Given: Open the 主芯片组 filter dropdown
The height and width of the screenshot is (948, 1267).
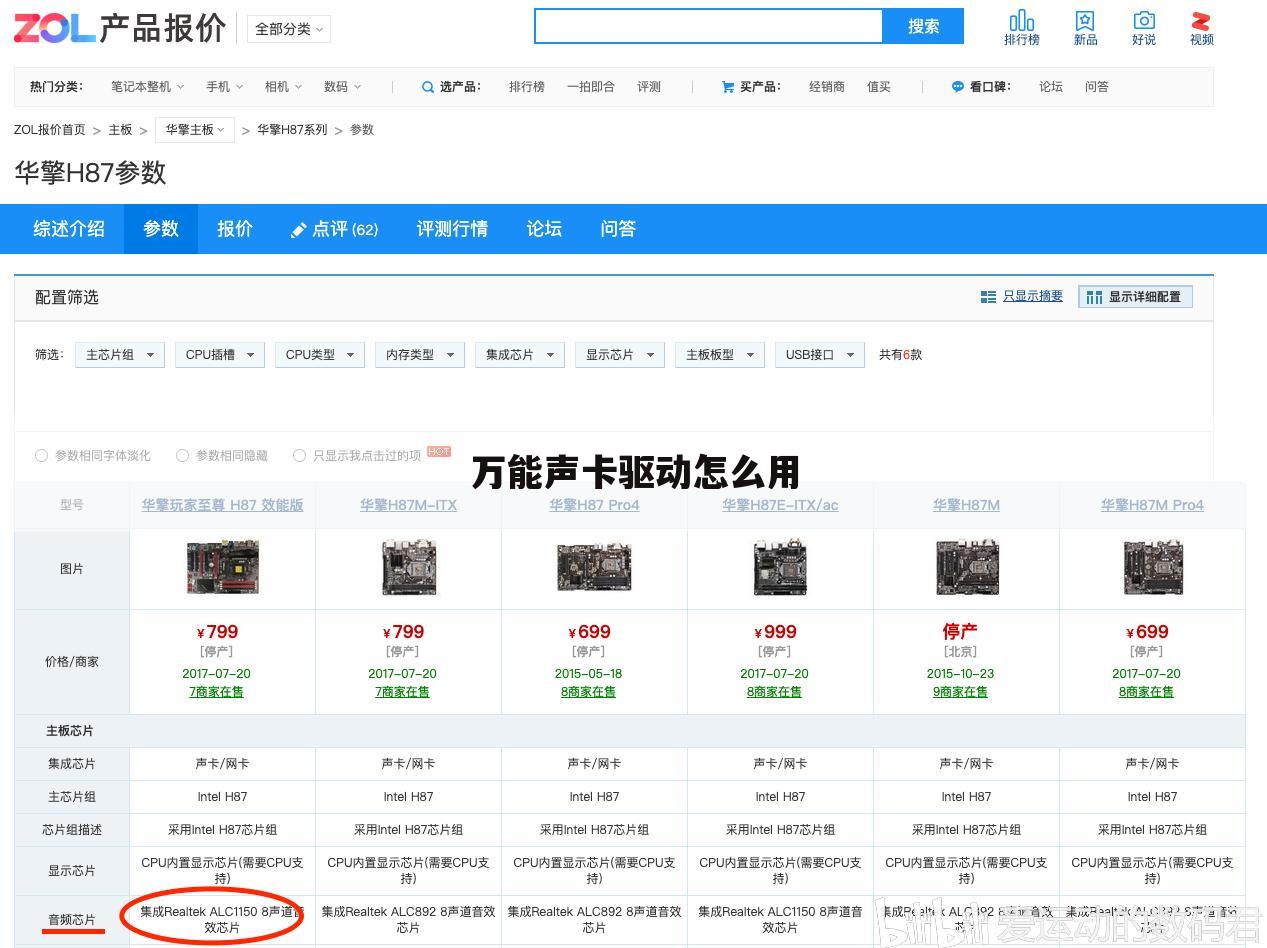Looking at the screenshot, I should 120,355.
